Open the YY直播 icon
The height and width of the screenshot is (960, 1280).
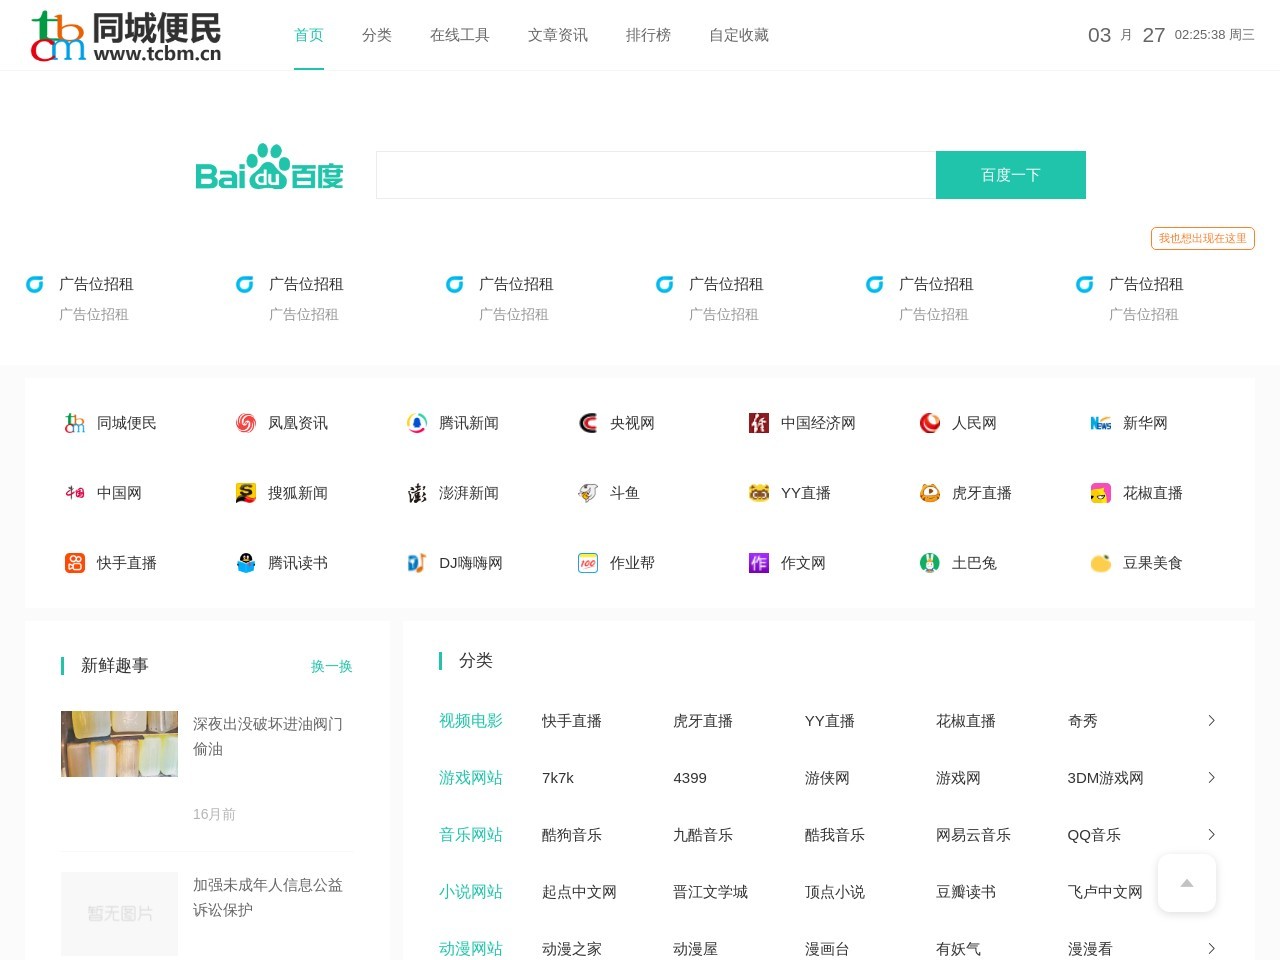point(758,492)
